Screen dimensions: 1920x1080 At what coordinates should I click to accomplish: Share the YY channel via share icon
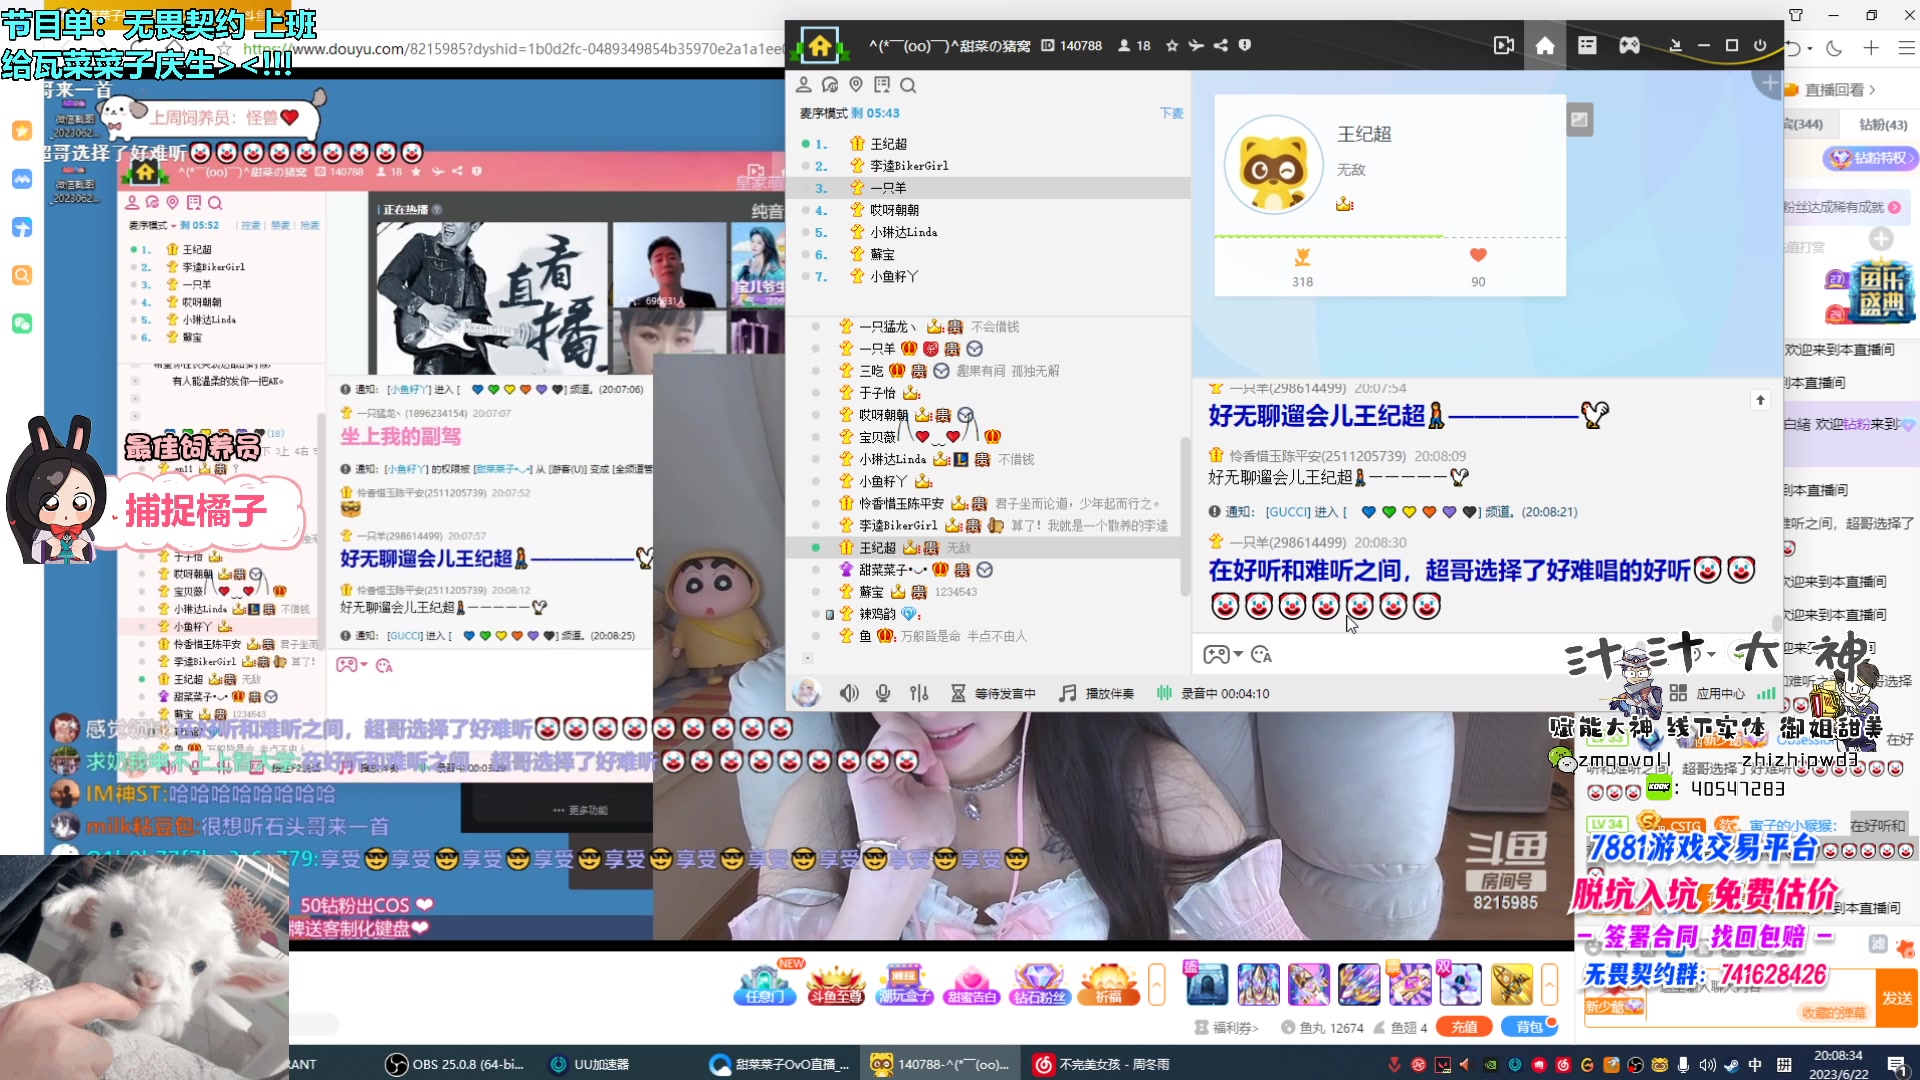point(1220,46)
